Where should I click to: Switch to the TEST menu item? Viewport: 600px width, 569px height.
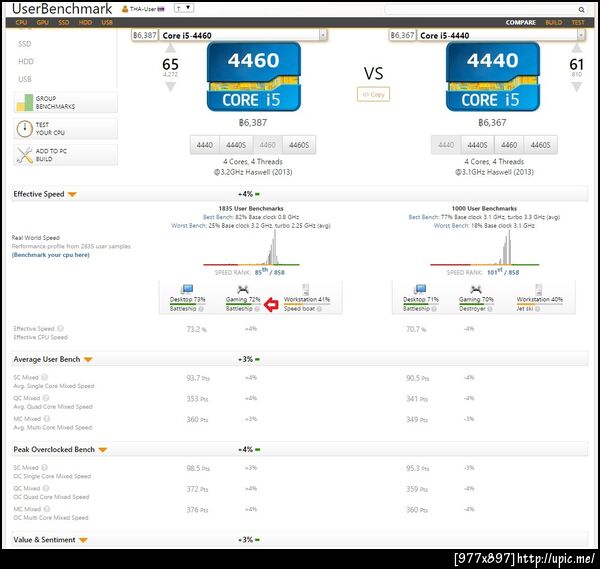point(578,23)
